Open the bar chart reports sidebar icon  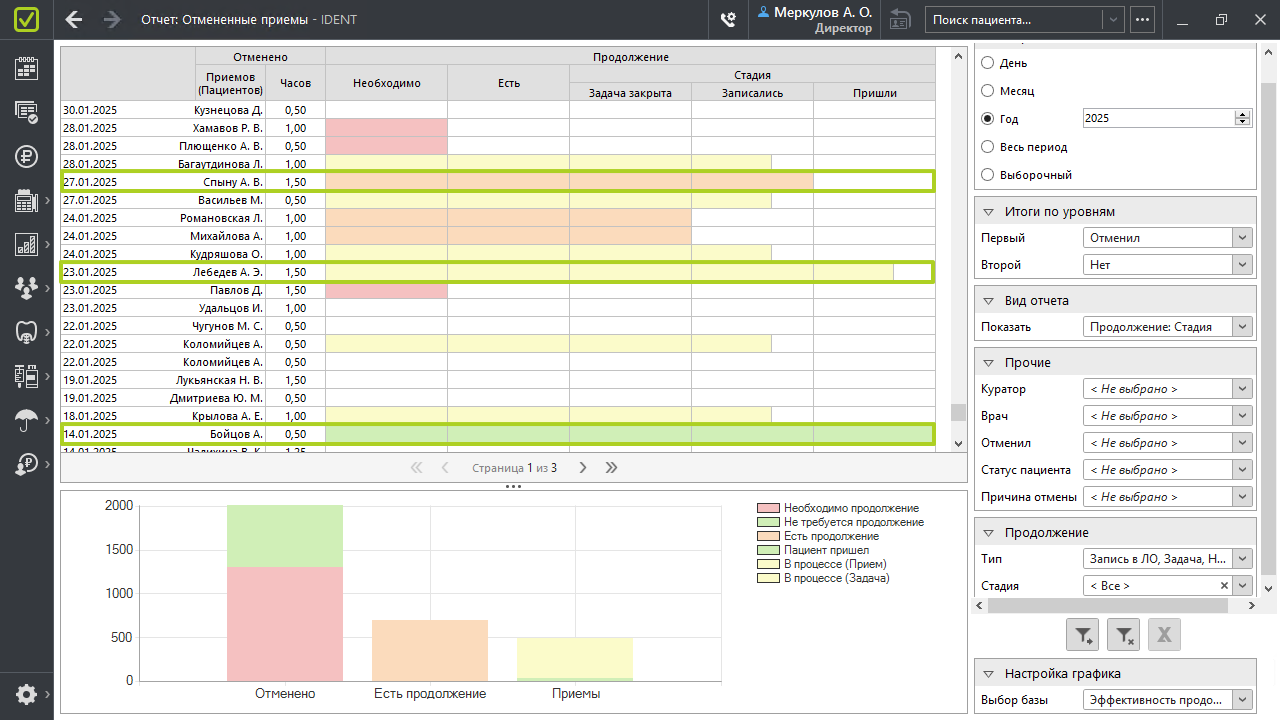[26, 244]
